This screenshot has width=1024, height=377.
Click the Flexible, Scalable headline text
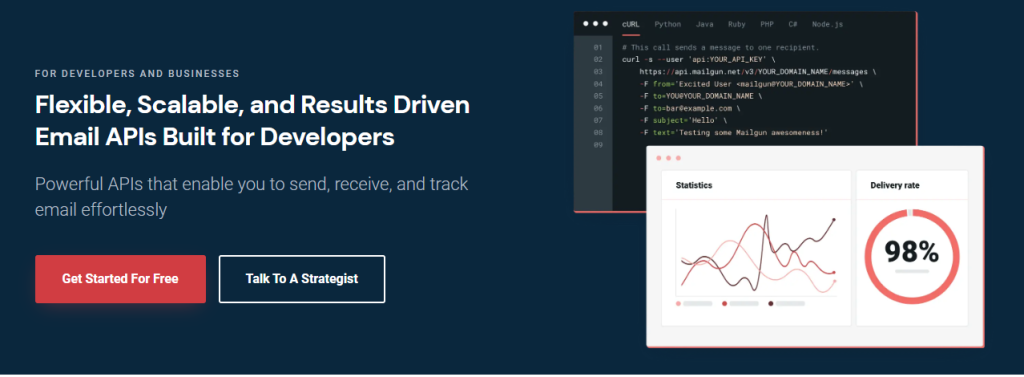tap(252, 122)
